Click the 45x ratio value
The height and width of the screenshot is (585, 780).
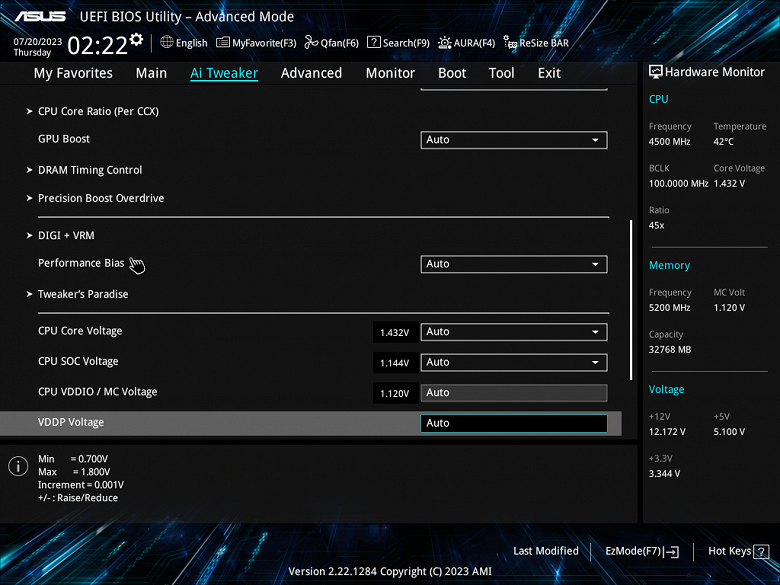click(x=656, y=225)
